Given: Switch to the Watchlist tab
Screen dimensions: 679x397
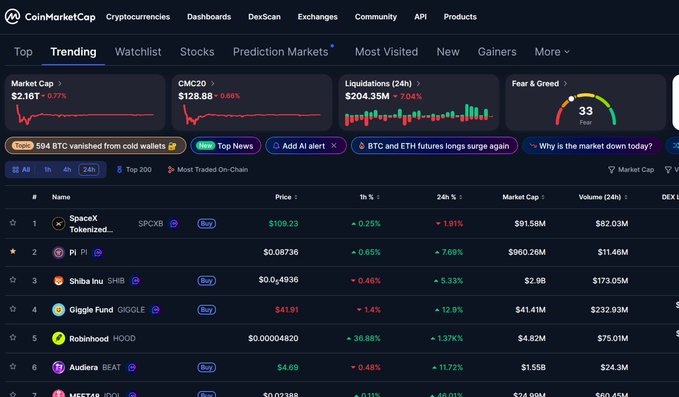Looking at the screenshot, I should [138, 52].
